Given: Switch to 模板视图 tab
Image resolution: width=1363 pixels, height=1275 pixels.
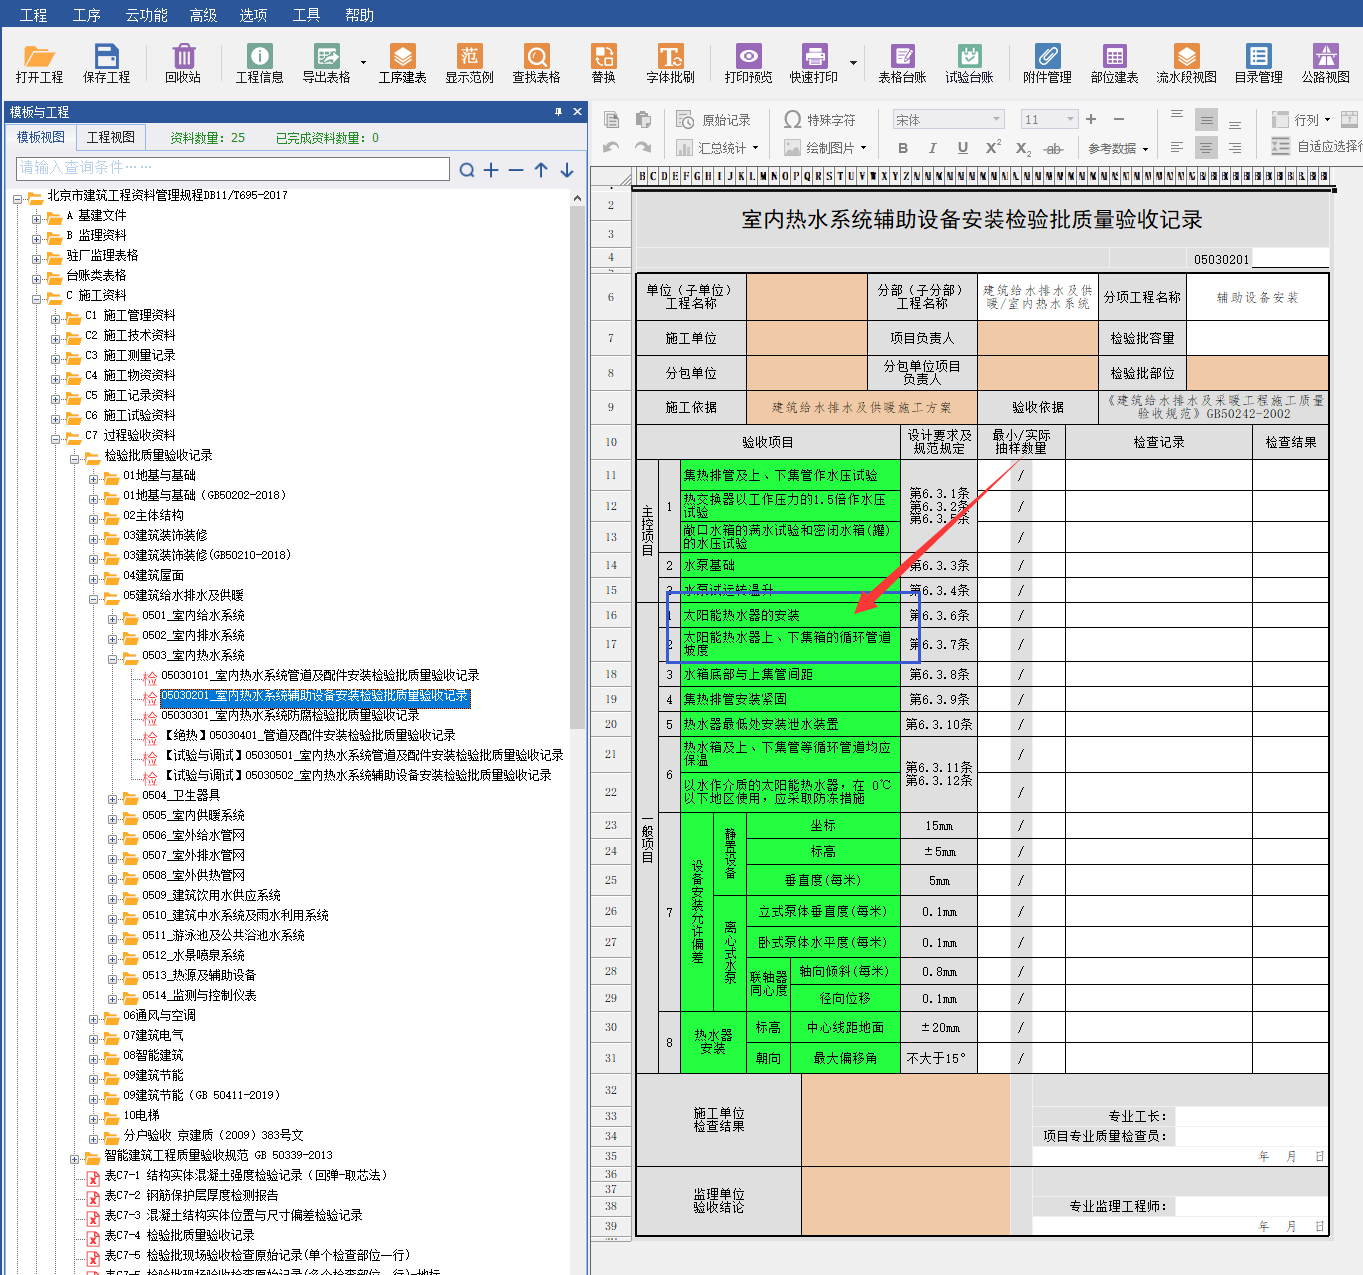Looking at the screenshot, I should pos(41,137).
